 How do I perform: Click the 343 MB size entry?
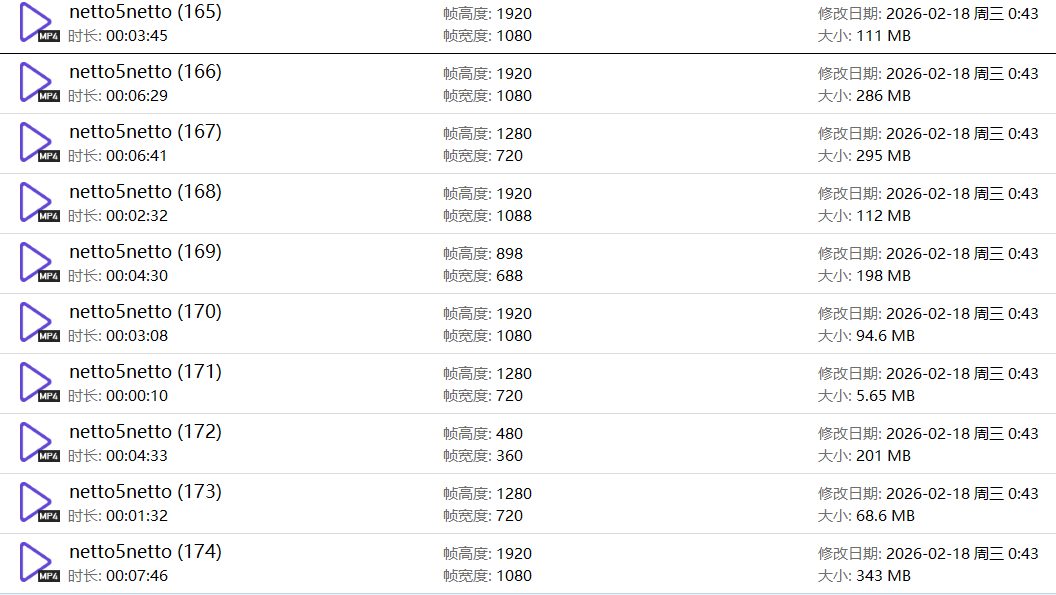pyautogui.click(x=884, y=576)
